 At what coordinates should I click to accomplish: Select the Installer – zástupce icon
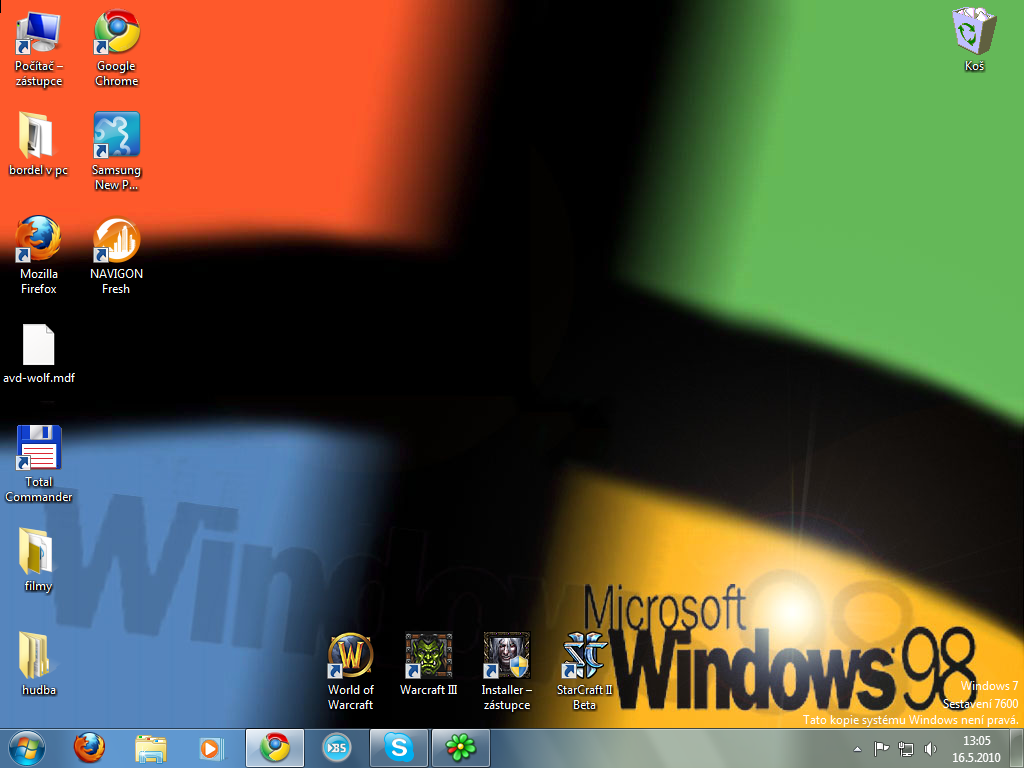[x=506, y=657]
